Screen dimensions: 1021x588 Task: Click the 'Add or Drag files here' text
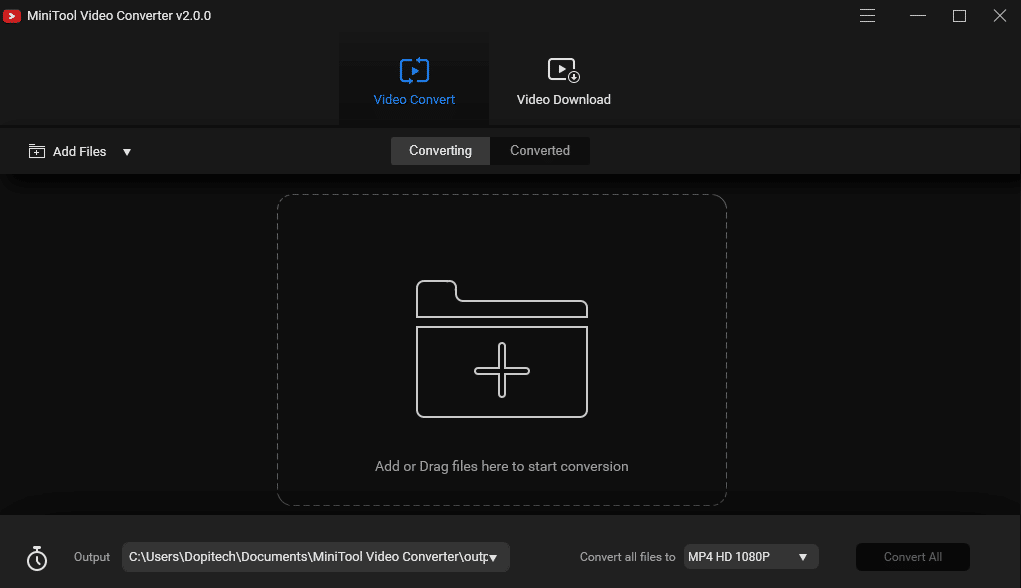click(501, 466)
